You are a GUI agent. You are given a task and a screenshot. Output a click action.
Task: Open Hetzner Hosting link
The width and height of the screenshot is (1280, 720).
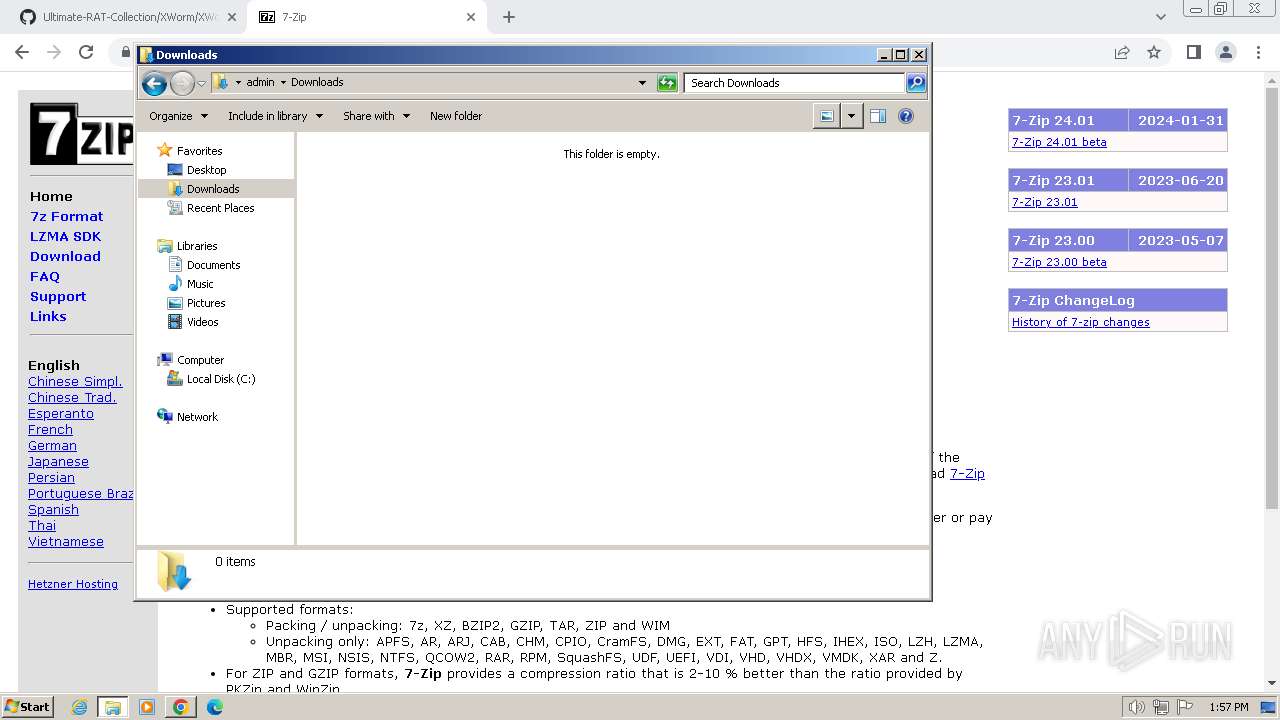[x=73, y=584]
